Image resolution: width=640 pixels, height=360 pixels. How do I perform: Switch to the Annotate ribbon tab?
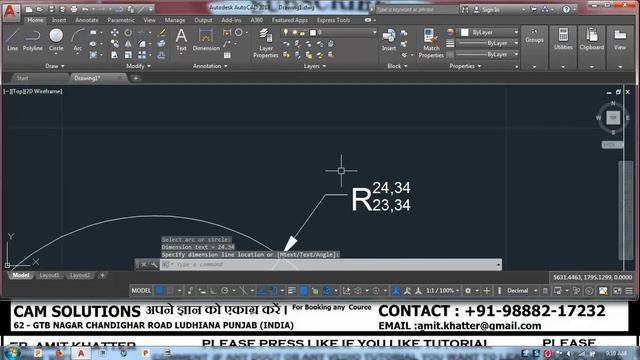click(87, 20)
